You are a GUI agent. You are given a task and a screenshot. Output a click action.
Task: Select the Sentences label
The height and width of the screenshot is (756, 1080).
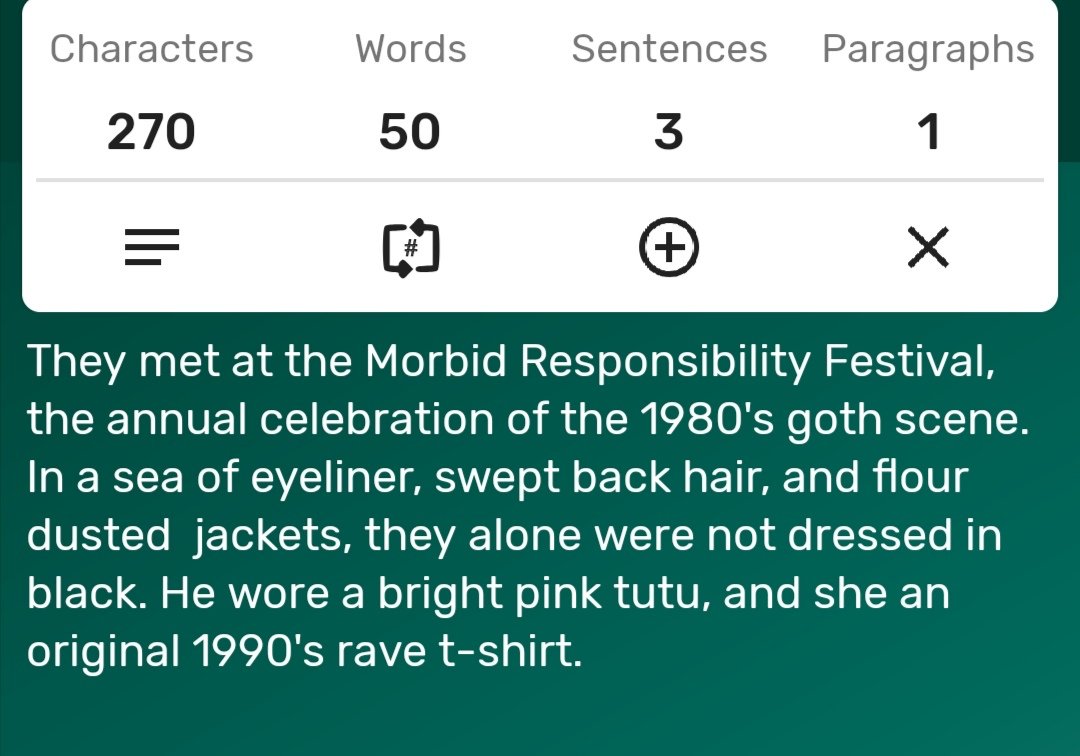(669, 49)
